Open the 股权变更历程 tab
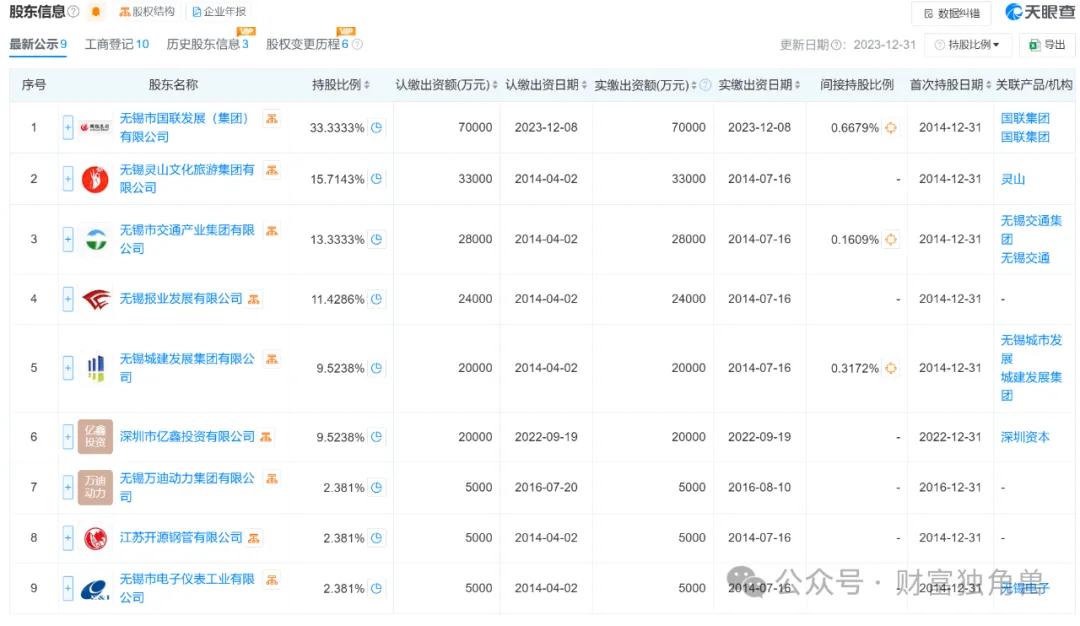 coord(307,44)
